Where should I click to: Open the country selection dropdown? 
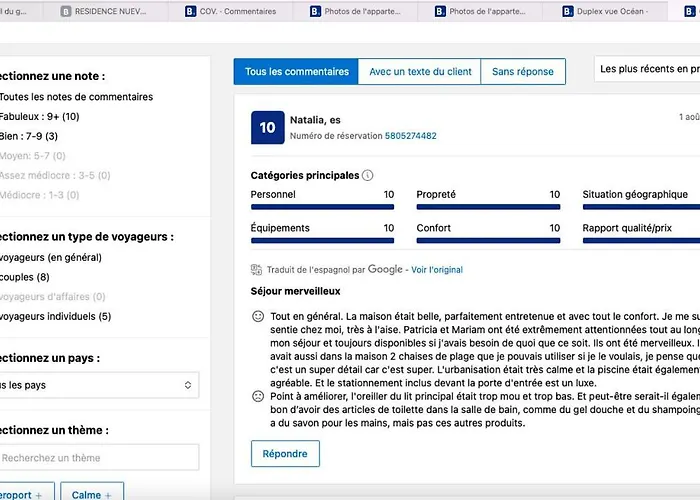(98, 385)
